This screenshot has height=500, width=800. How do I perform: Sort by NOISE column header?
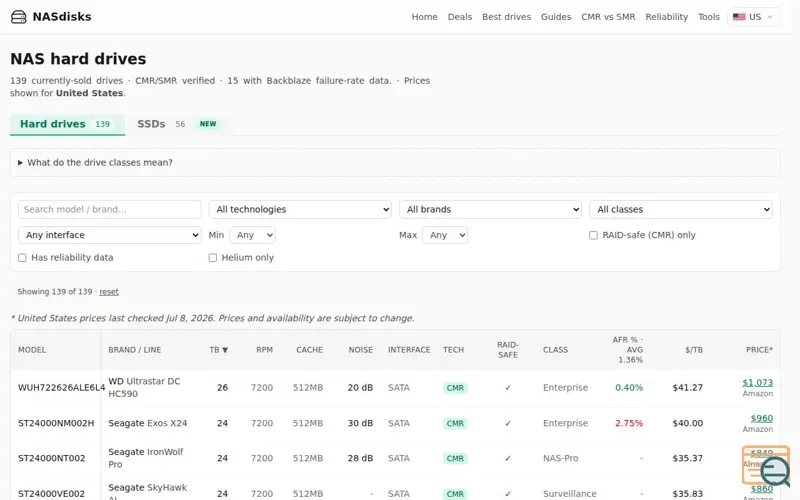(x=361, y=350)
